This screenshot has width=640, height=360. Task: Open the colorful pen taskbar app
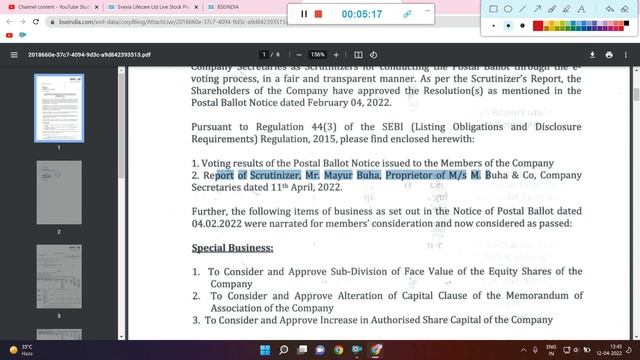[x=376, y=350]
